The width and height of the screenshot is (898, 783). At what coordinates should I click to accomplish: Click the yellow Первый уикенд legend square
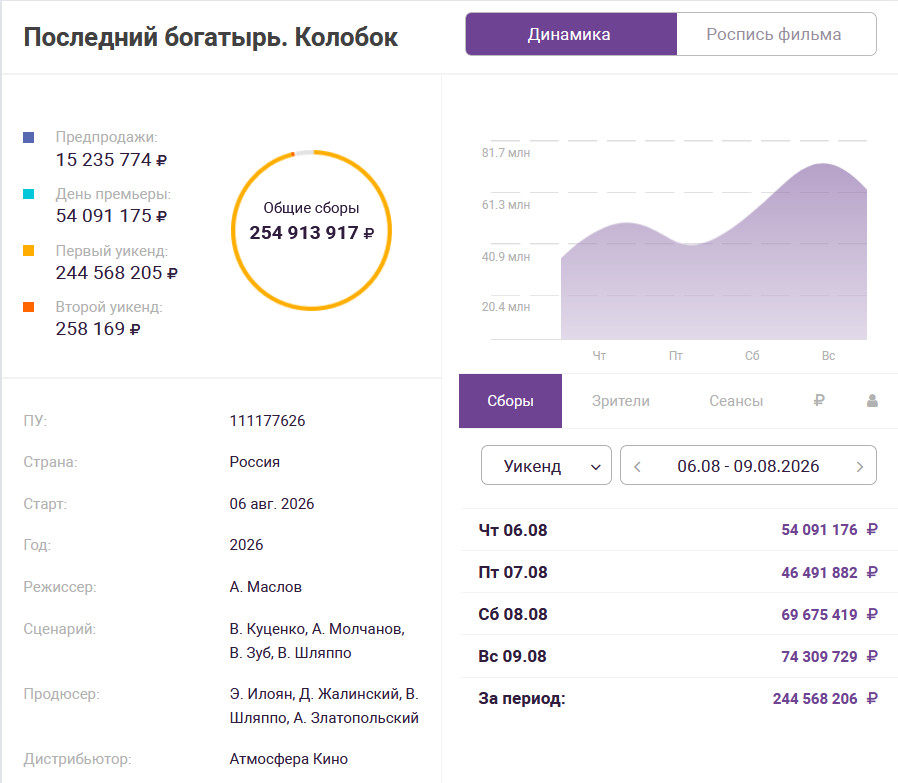[x=29, y=250]
